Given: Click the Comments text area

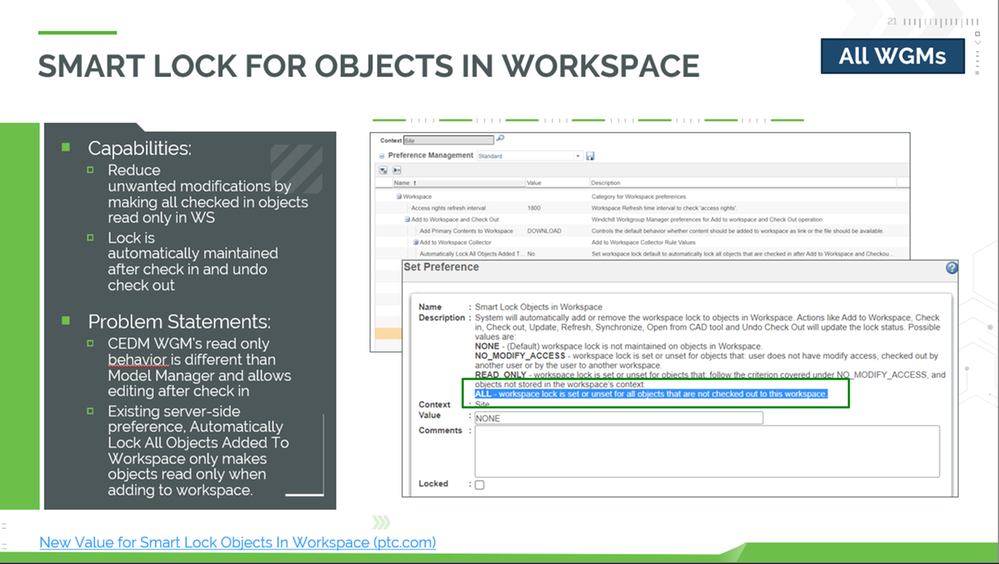Looking at the screenshot, I should coord(707,451).
